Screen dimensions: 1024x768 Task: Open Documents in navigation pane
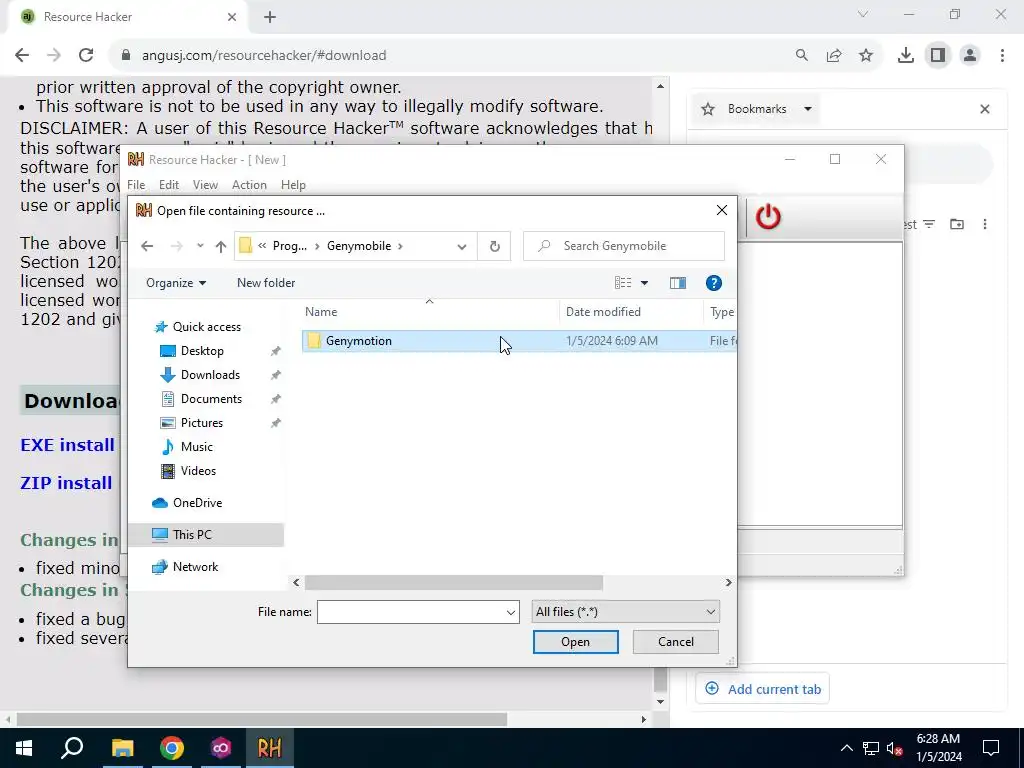coord(211,399)
